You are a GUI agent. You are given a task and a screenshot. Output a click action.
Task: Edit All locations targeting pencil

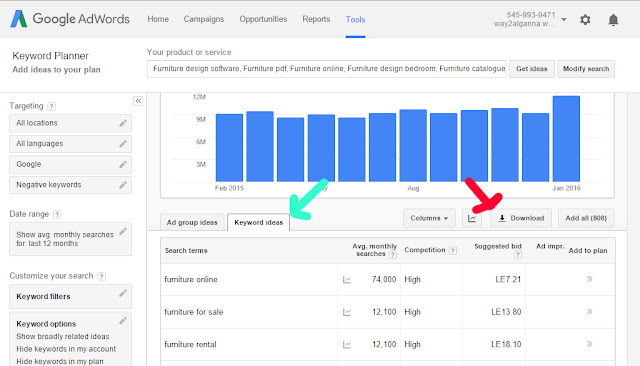pos(123,123)
